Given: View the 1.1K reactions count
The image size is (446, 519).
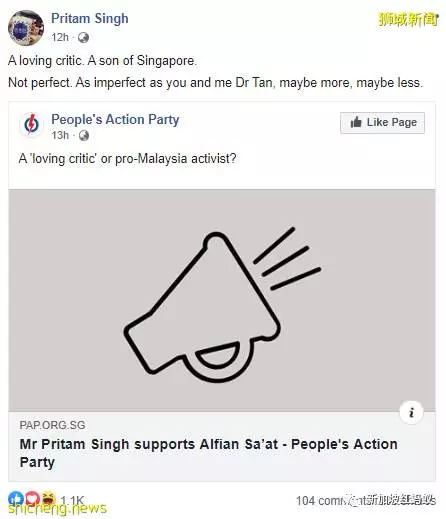Looking at the screenshot, I should pos(72,500).
